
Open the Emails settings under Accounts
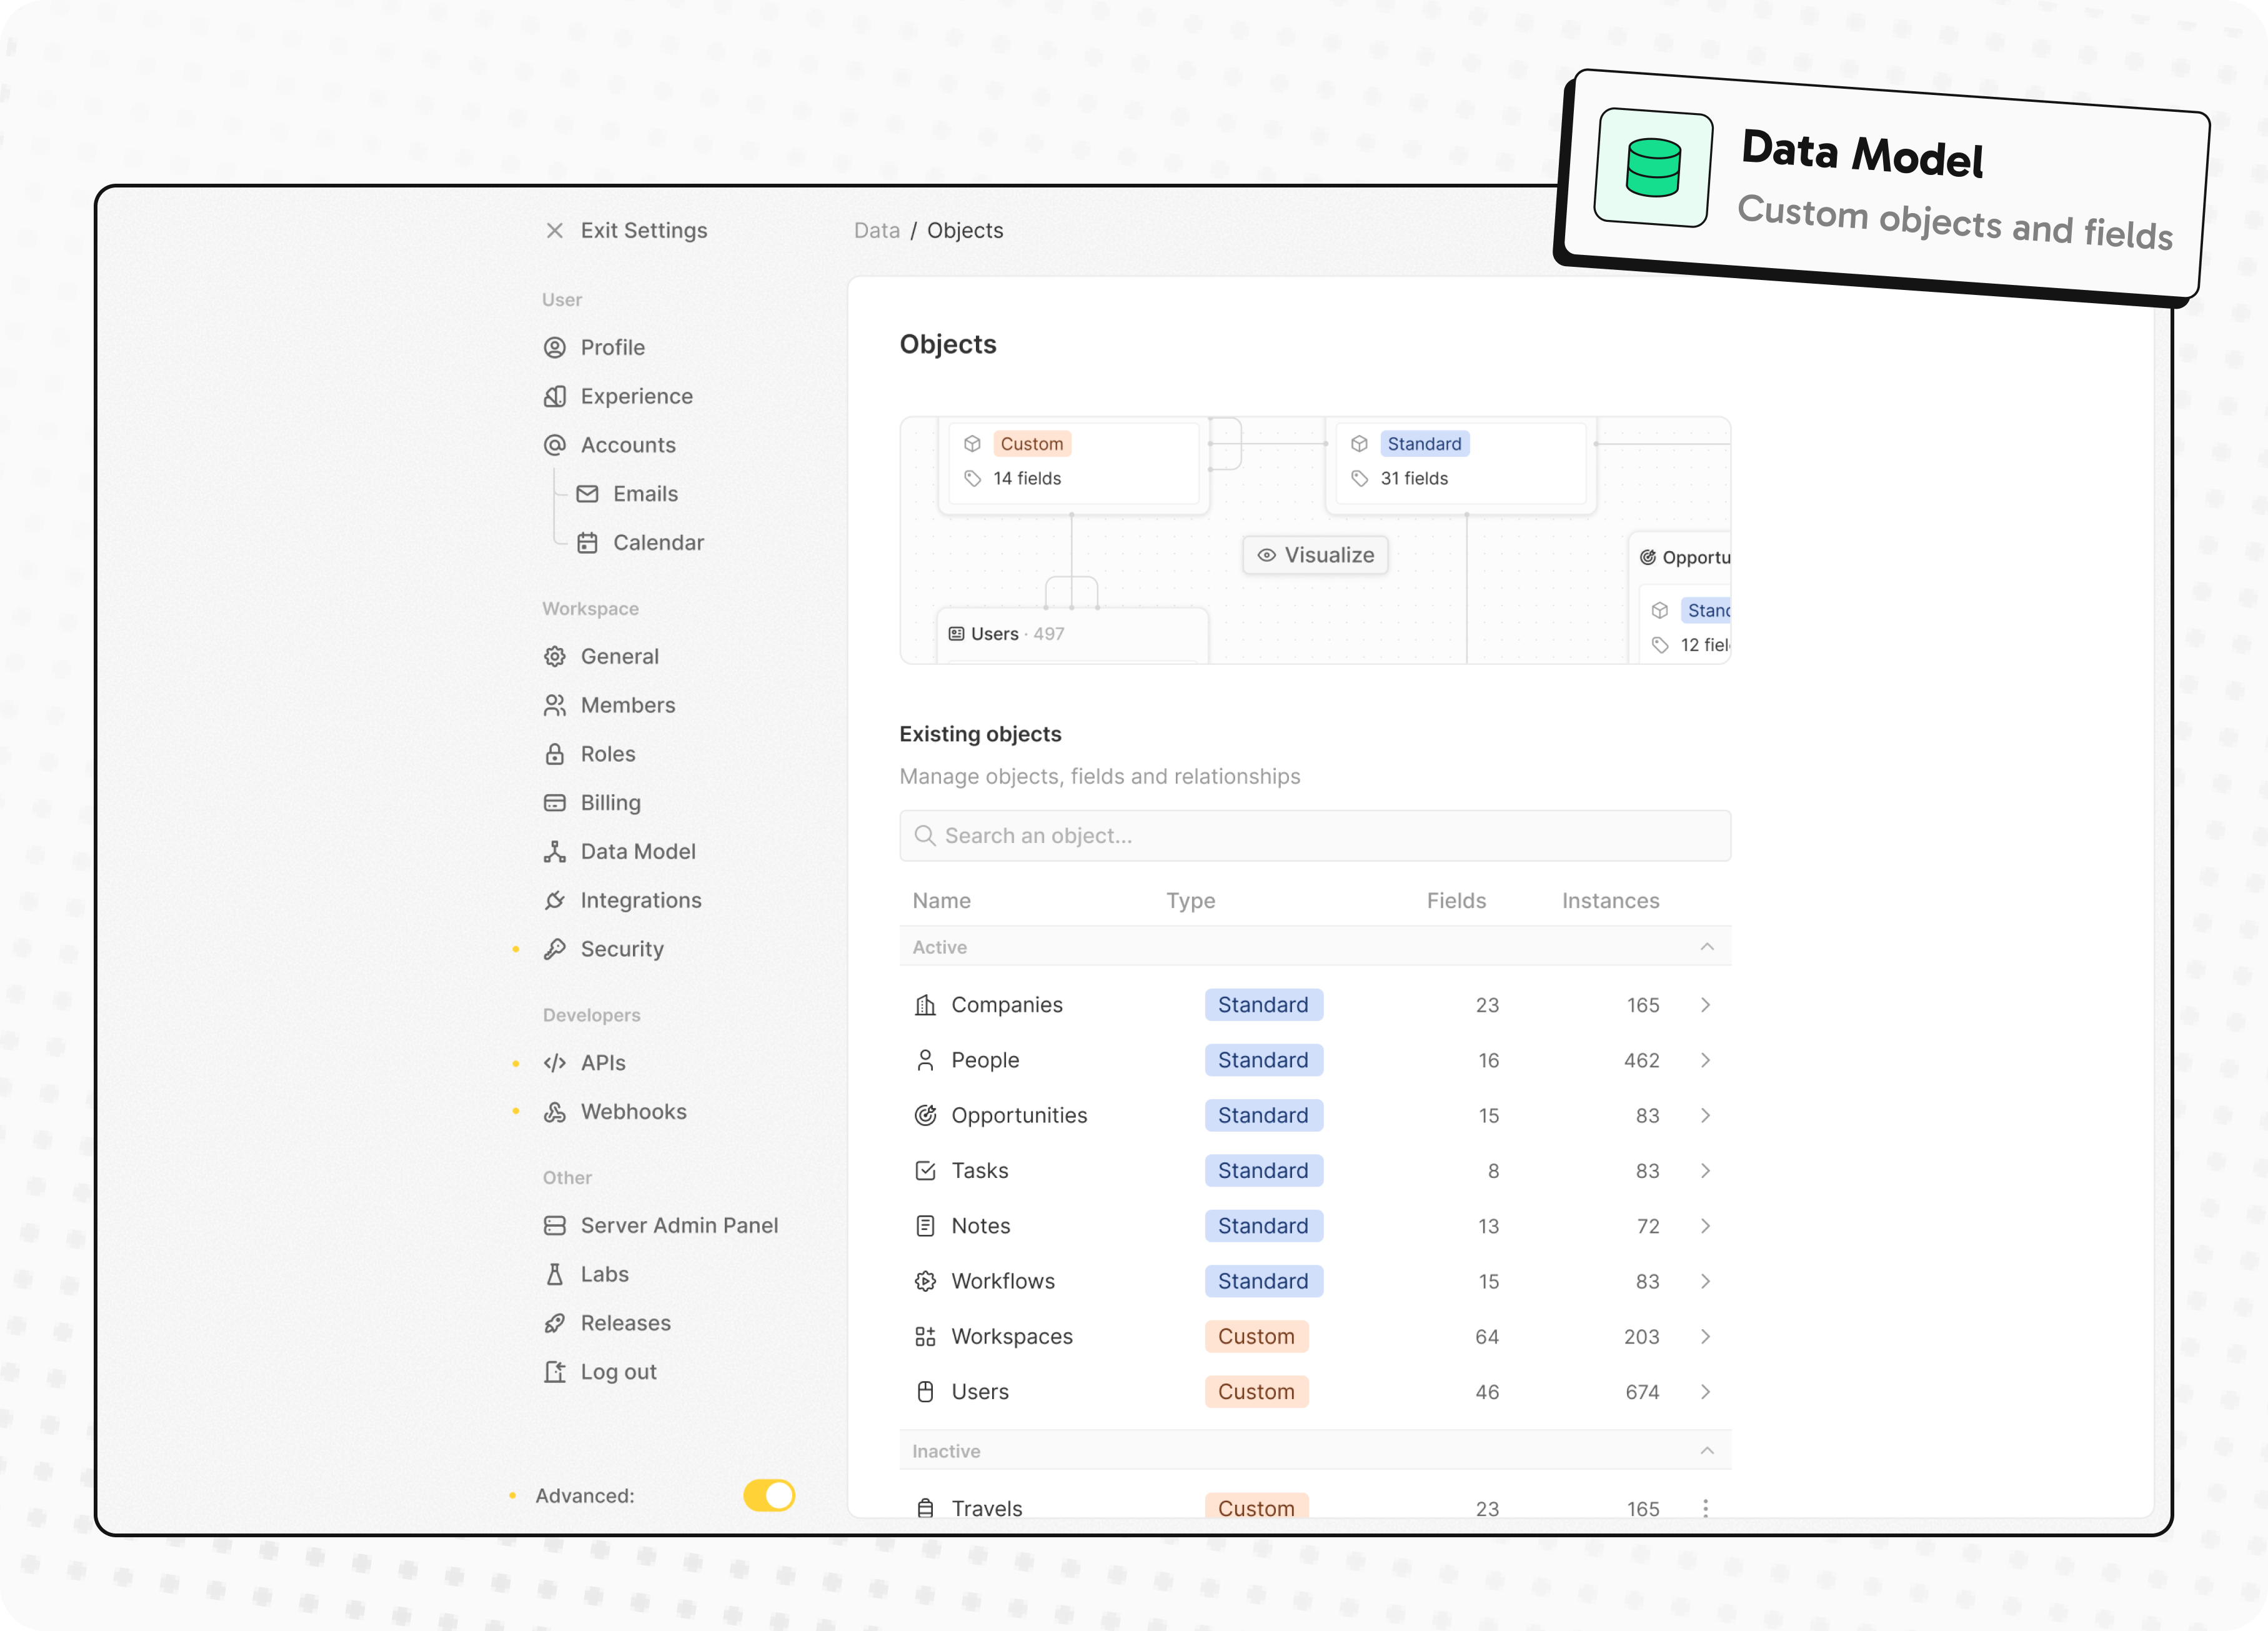tap(644, 493)
